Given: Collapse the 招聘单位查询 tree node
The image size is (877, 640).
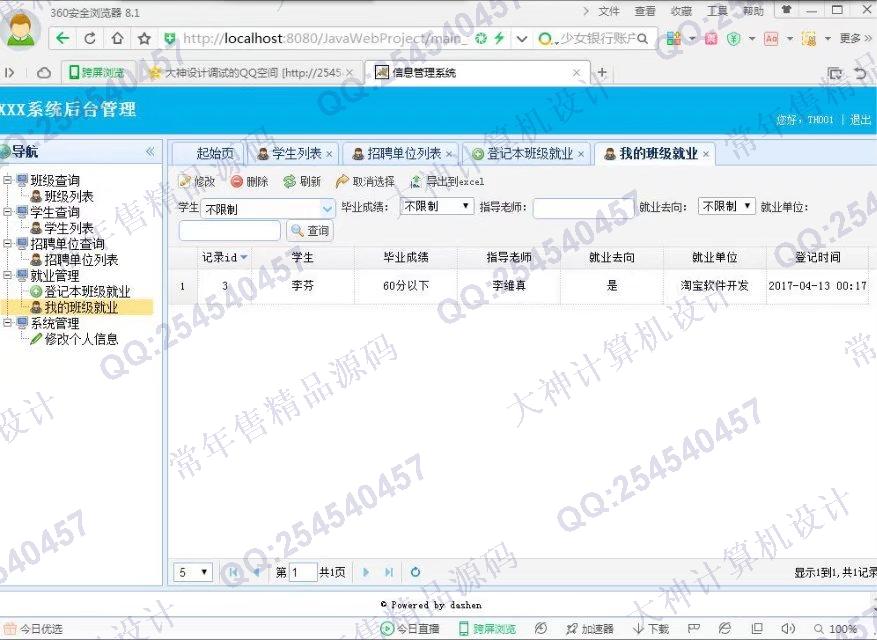Looking at the screenshot, I should pyautogui.click(x=7, y=243).
